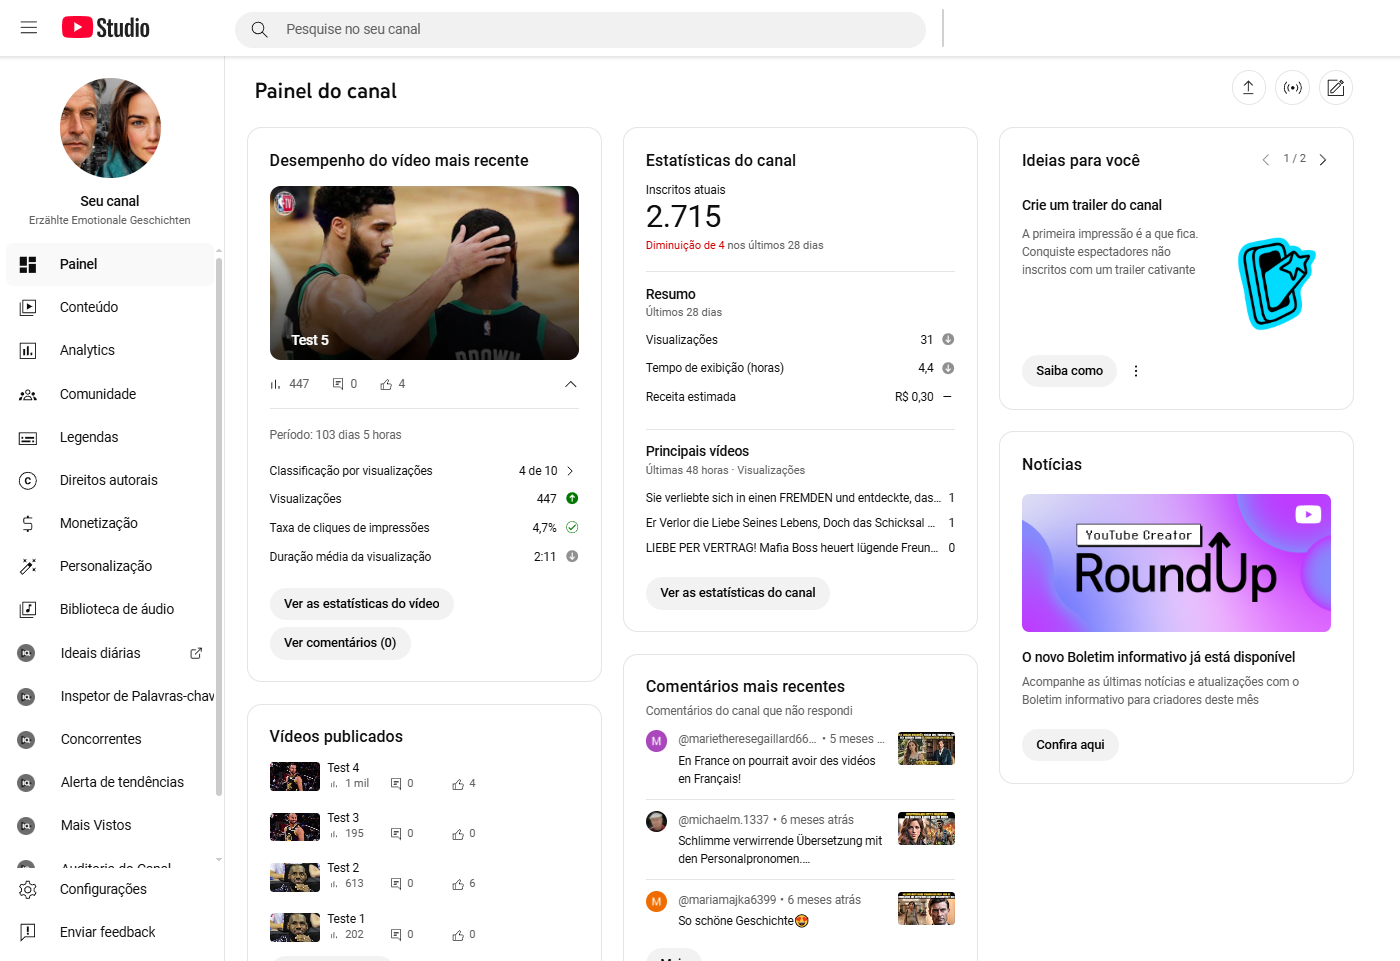Open the channel avatar picture
This screenshot has height=961, width=1400.
click(110, 128)
